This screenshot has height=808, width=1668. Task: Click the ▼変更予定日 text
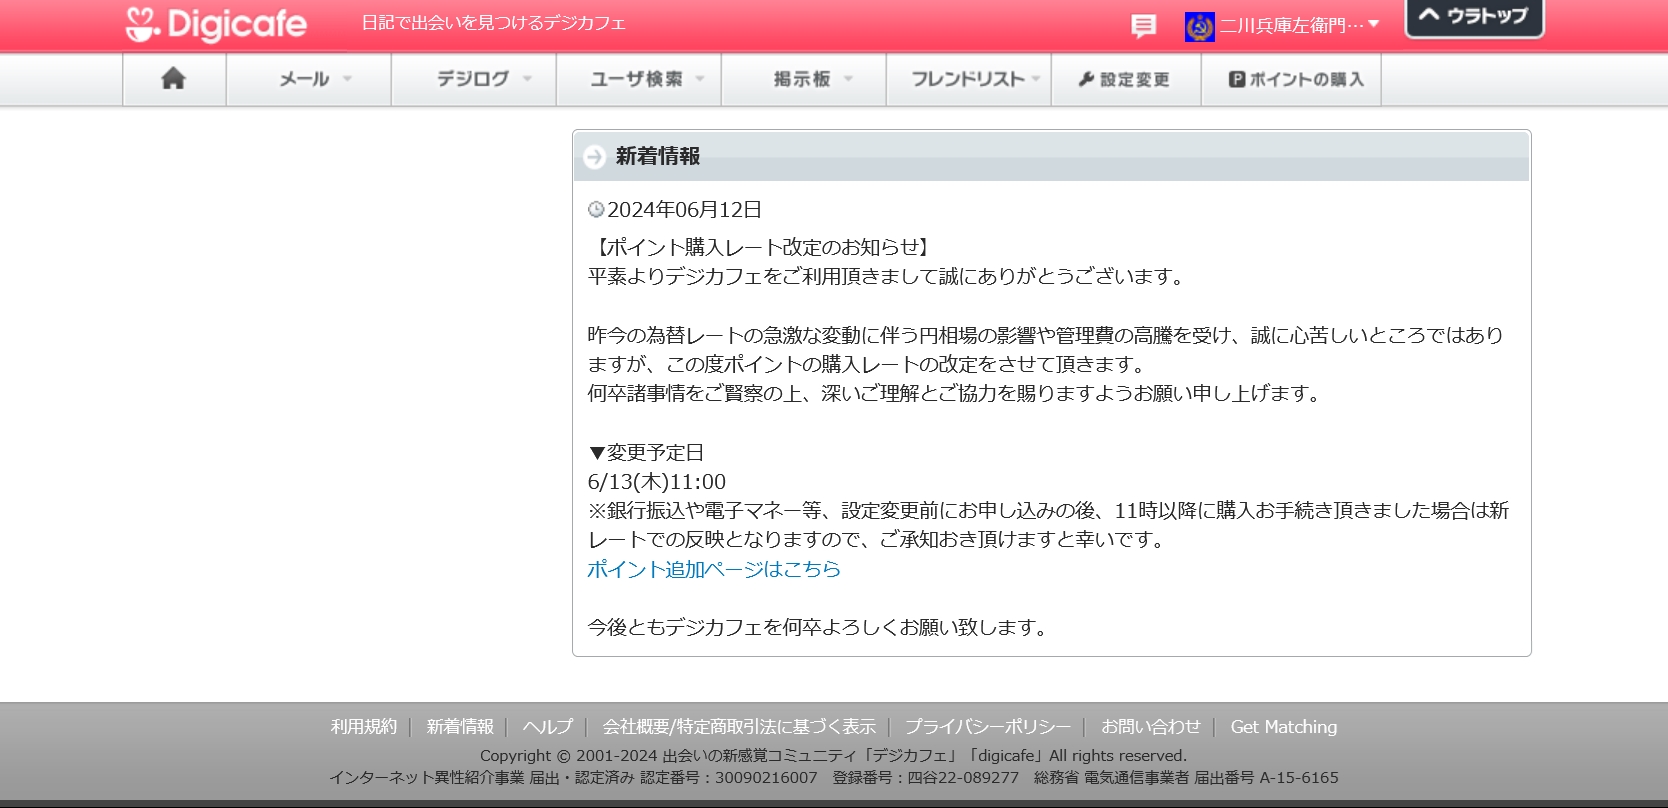click(646, 453)
